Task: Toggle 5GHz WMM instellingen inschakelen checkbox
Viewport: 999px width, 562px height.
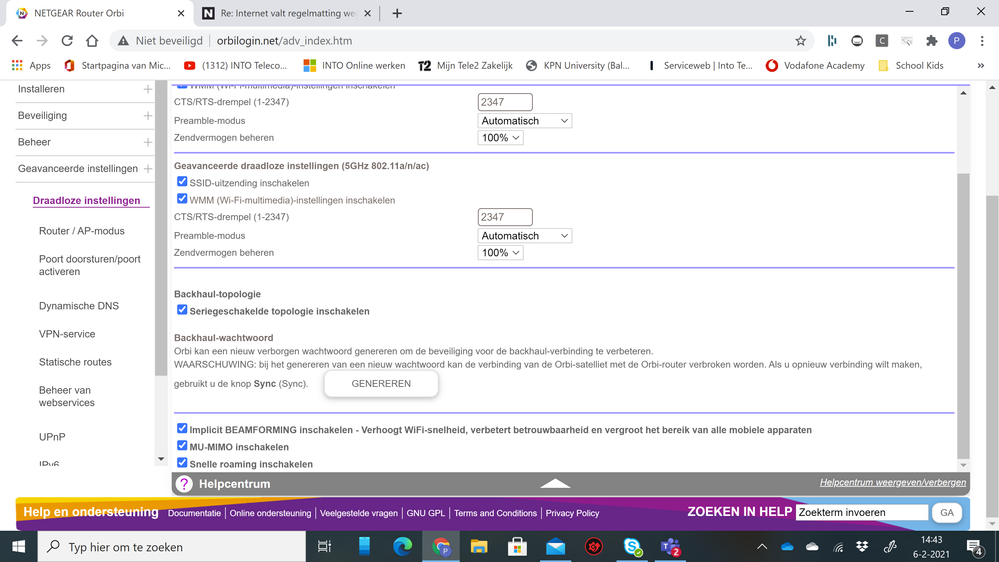Action: point(182,199)
